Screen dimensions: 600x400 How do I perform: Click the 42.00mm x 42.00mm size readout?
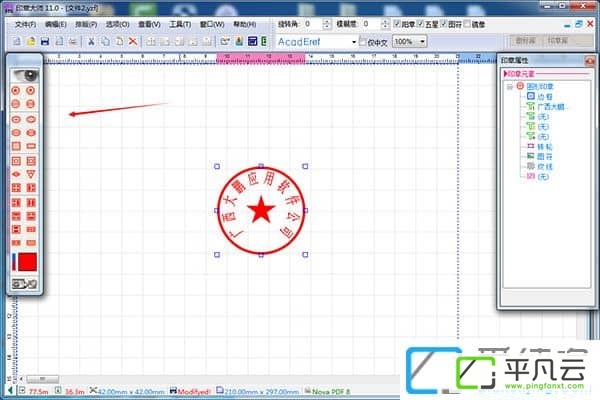(130, 392)
